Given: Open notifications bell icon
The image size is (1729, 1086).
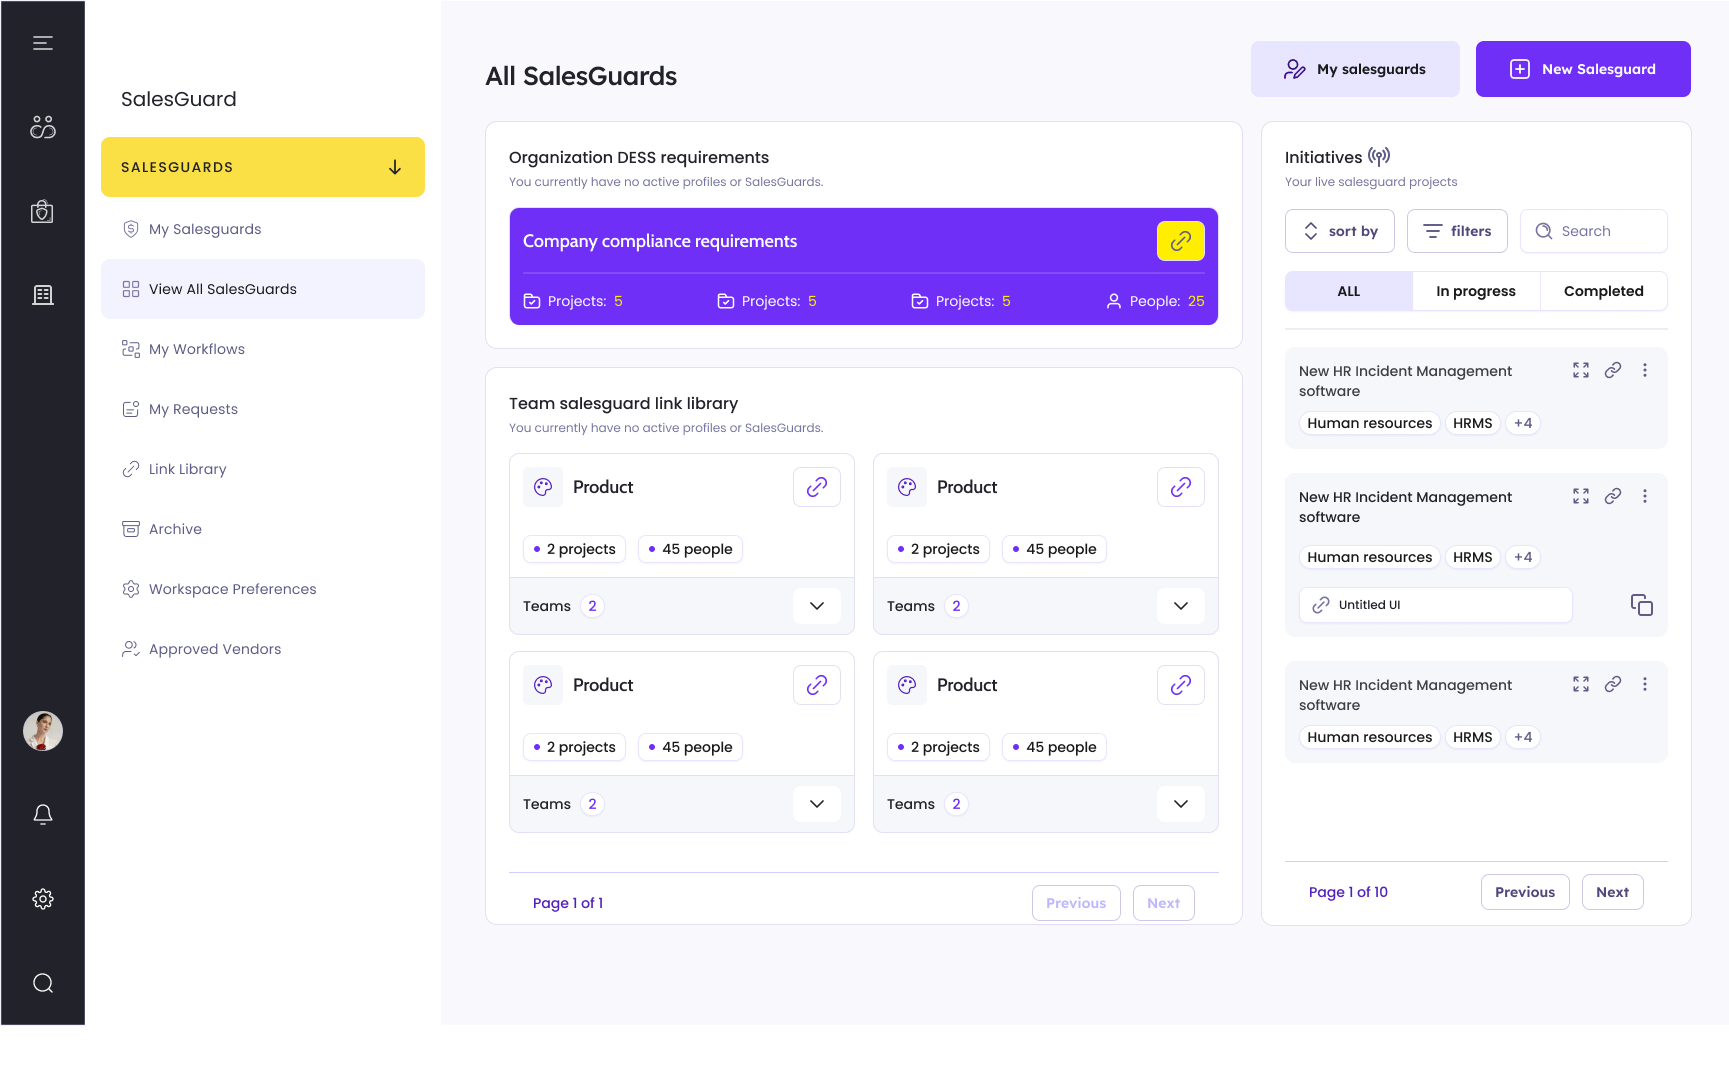Looking at the screenshot, I should [x=42, y=815].
